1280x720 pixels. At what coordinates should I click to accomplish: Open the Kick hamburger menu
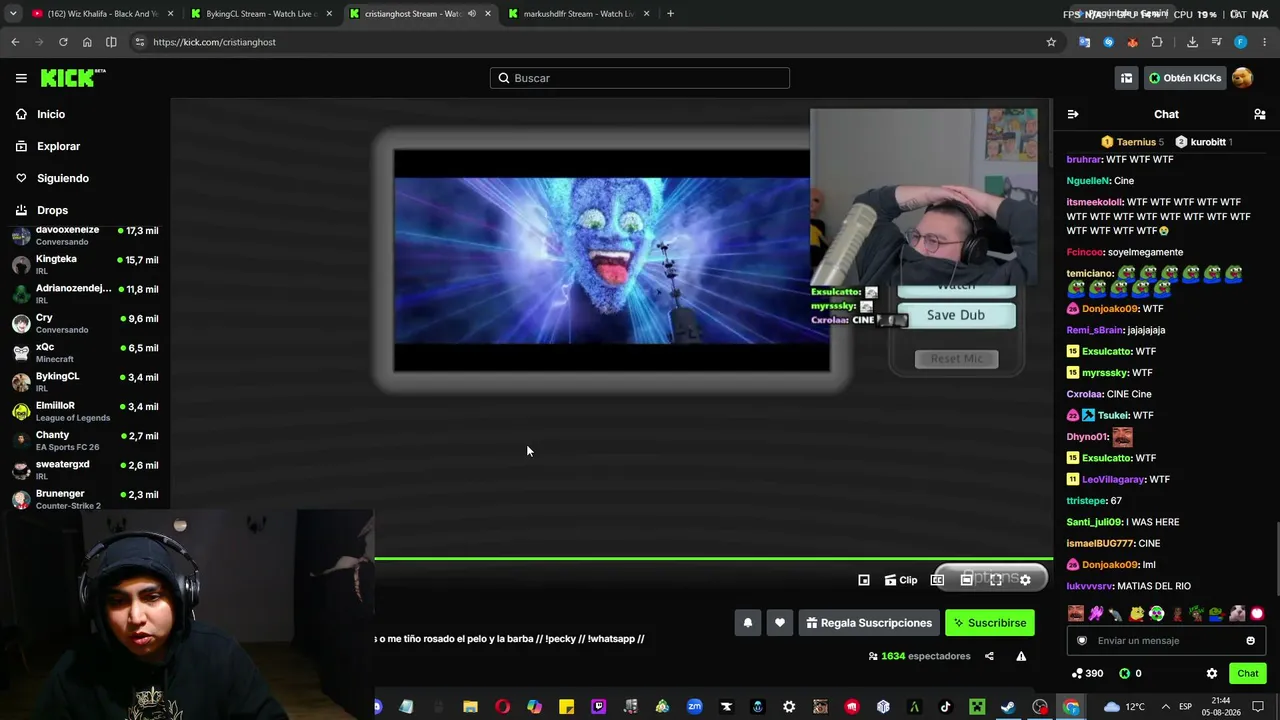(x=21, y=78)
